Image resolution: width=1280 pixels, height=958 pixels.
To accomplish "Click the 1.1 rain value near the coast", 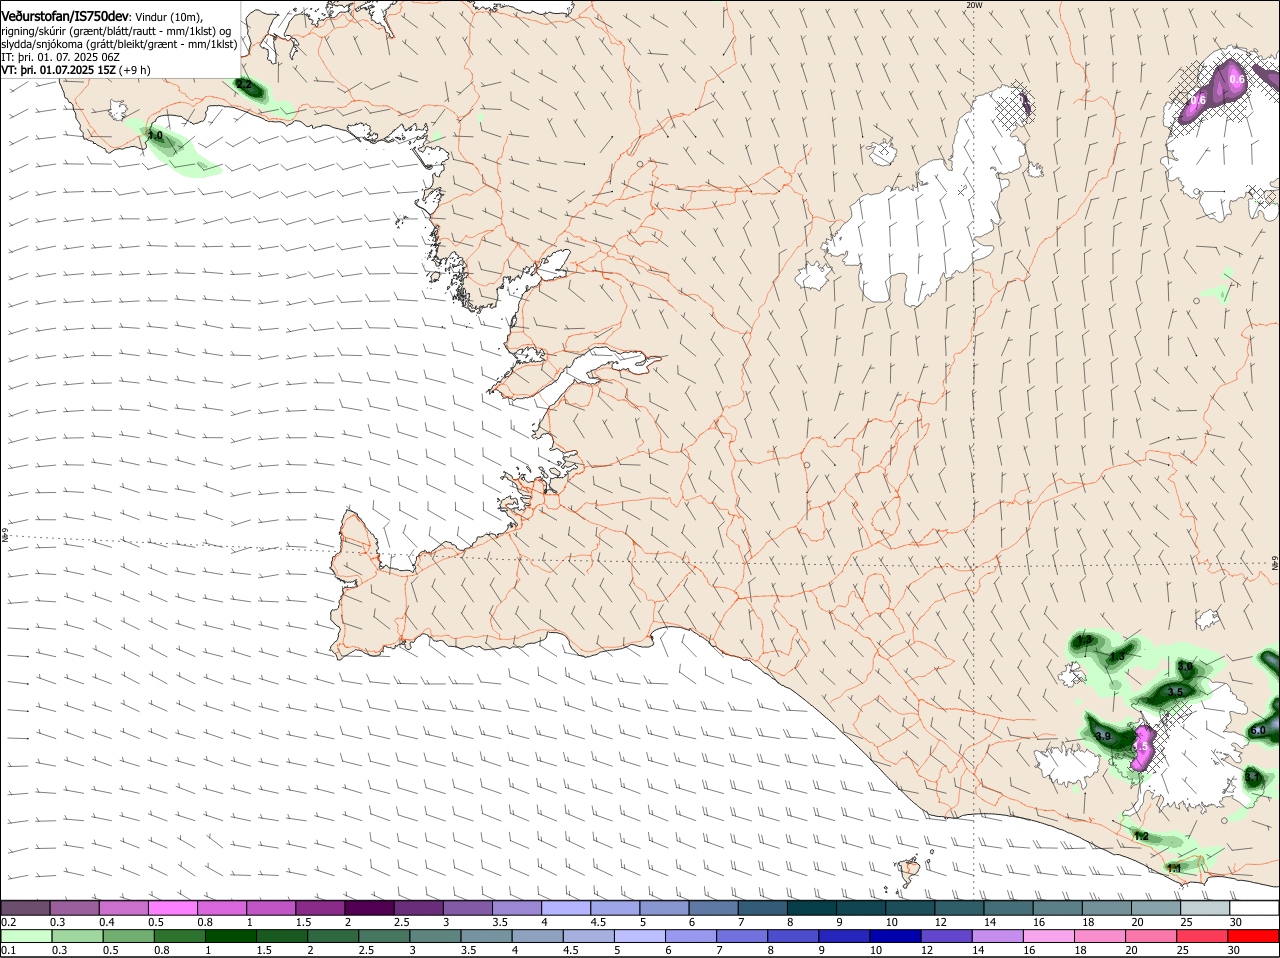I will pyautogui.click(x=1174, y=868).
